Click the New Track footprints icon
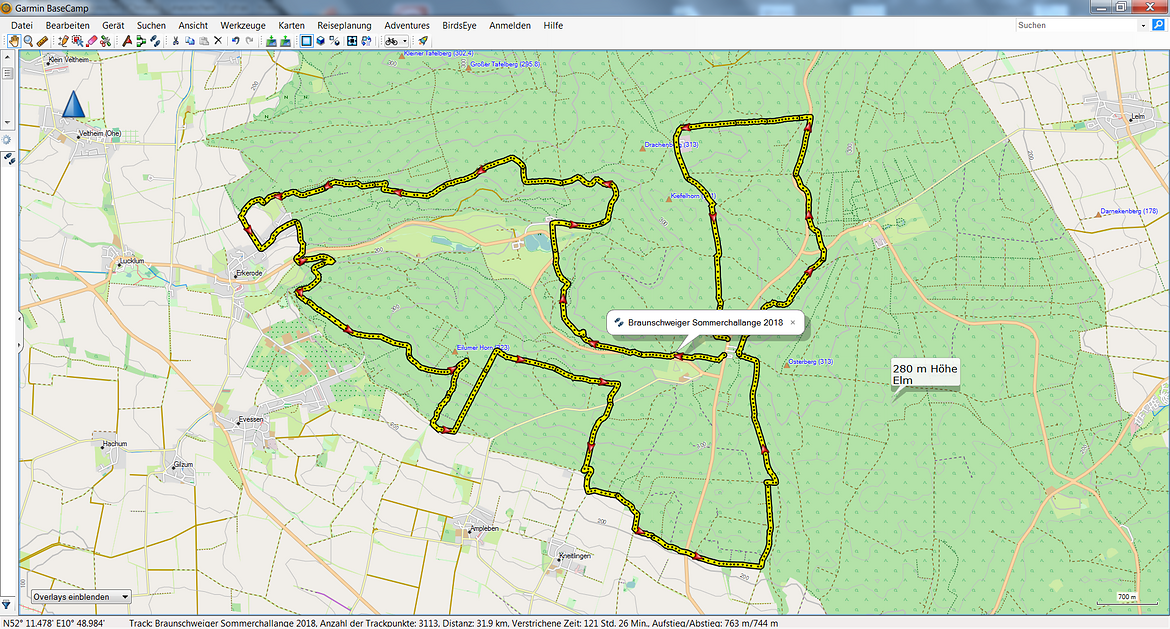This screenshot has height=629, width=1170. (x=154, y=41)
